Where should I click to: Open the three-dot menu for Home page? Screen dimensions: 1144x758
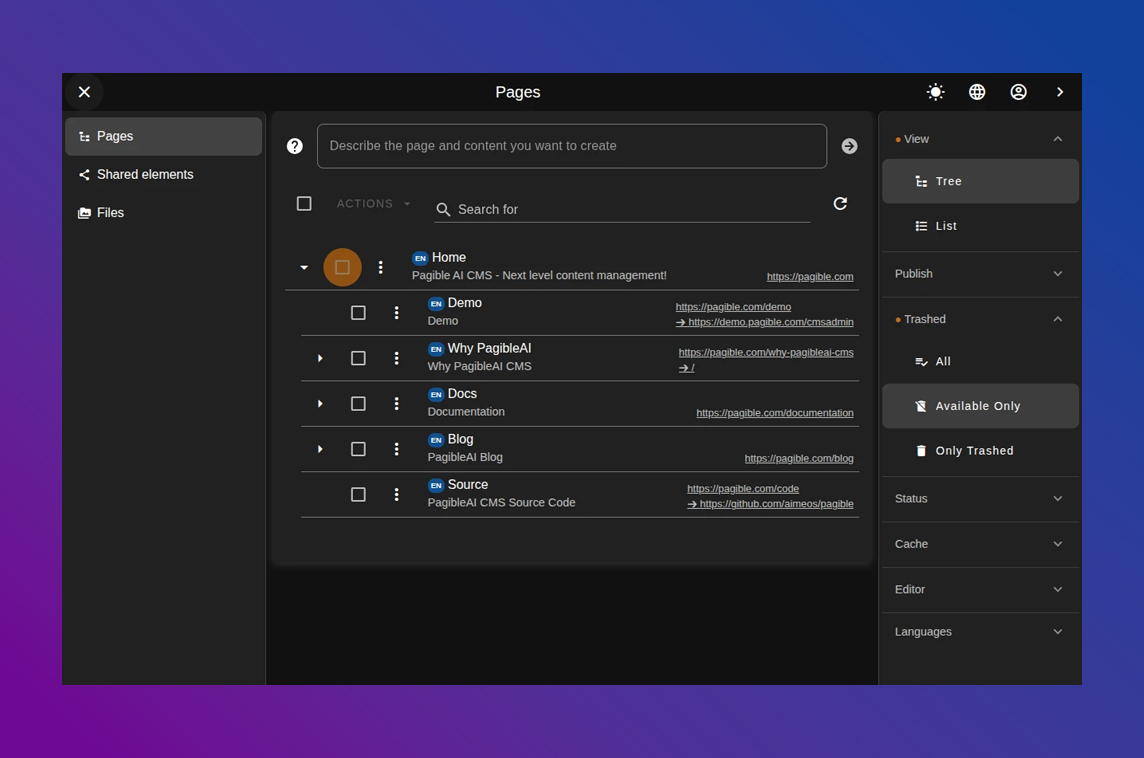pyautogui.click(x=380, y=267)
